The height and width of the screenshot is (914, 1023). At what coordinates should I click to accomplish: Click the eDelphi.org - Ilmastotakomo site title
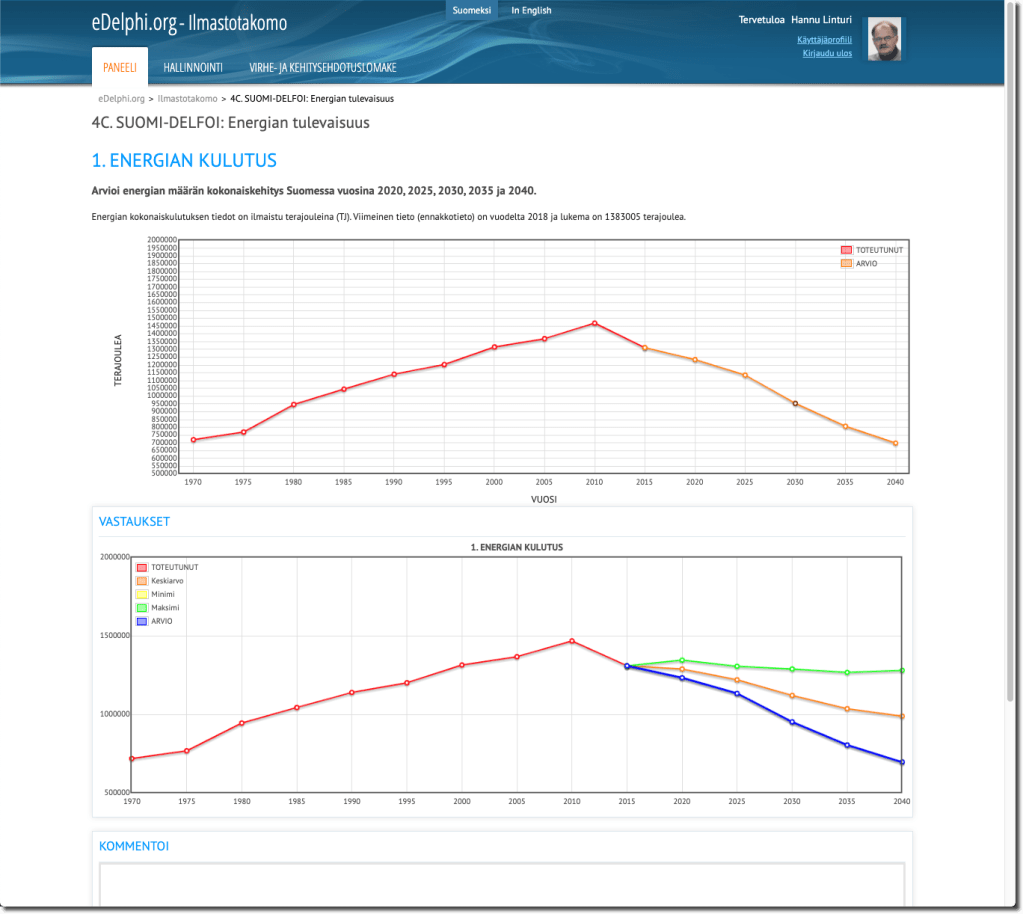[189, 23]
